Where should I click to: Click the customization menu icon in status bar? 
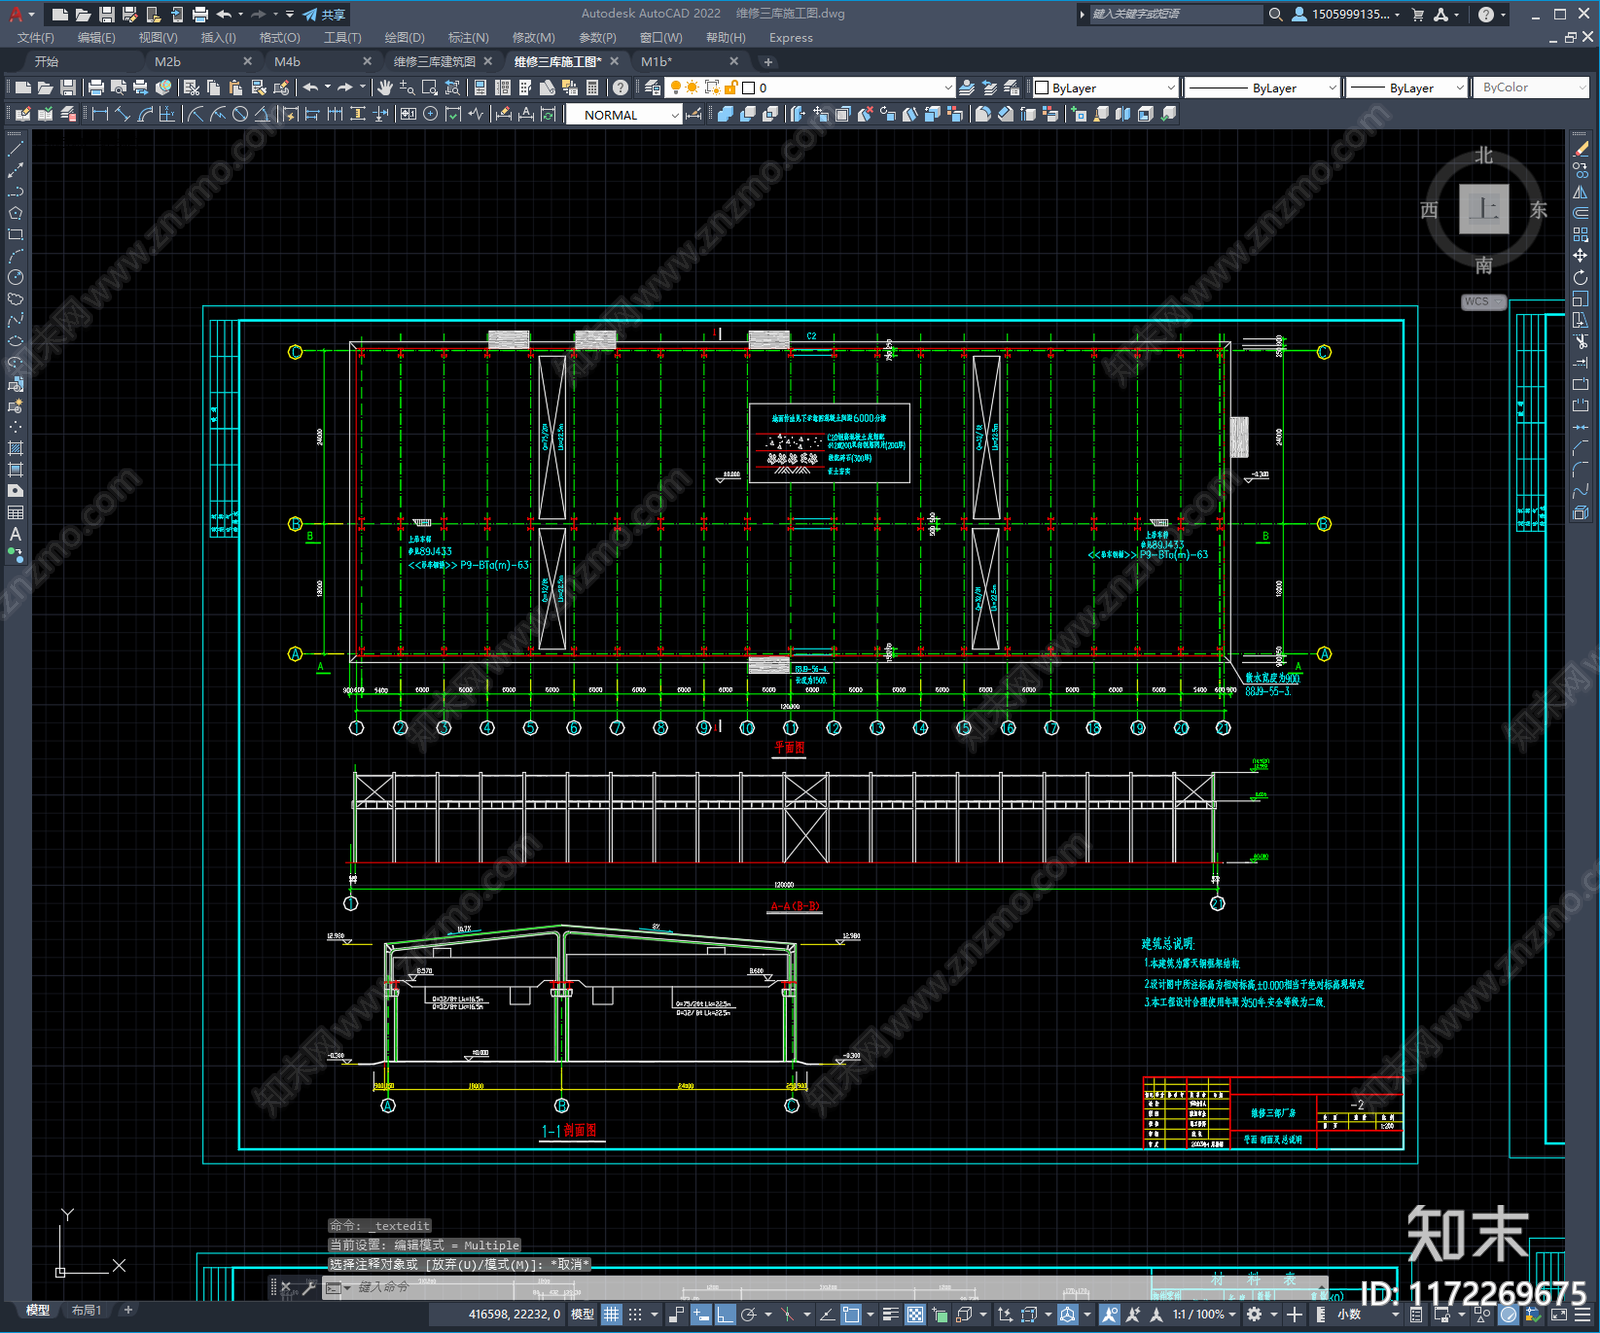1583,1315
